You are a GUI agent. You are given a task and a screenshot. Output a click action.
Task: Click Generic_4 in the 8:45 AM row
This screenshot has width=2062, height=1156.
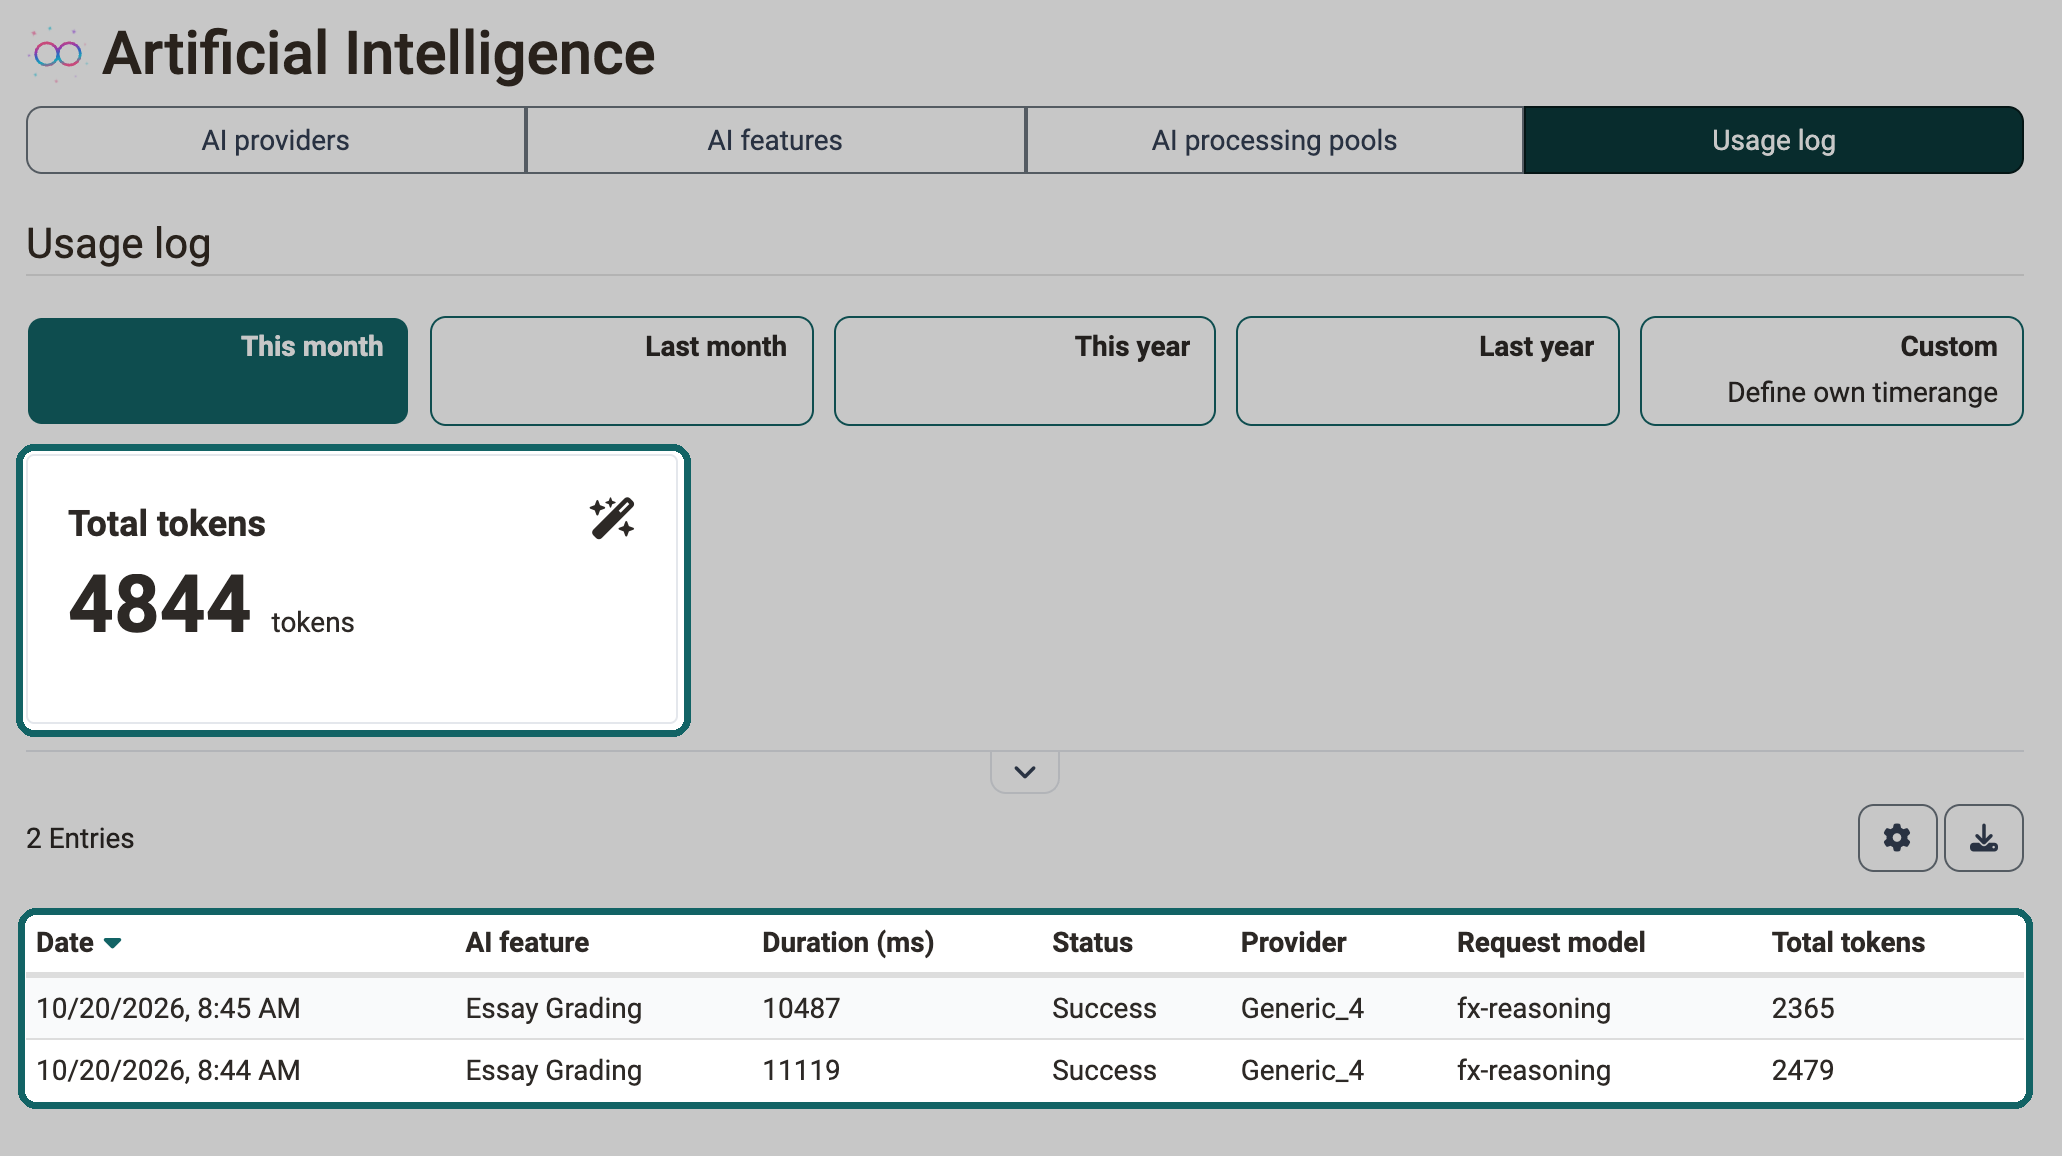1302,1008
